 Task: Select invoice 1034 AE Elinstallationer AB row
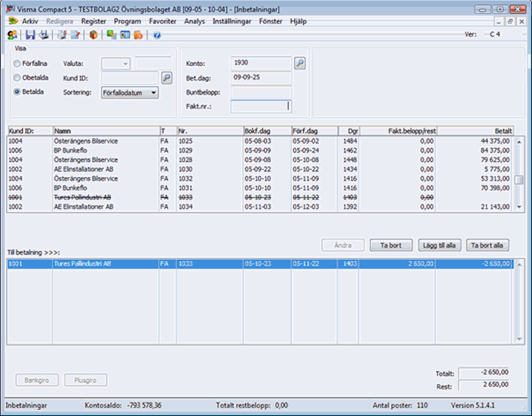tap(260, 207)
